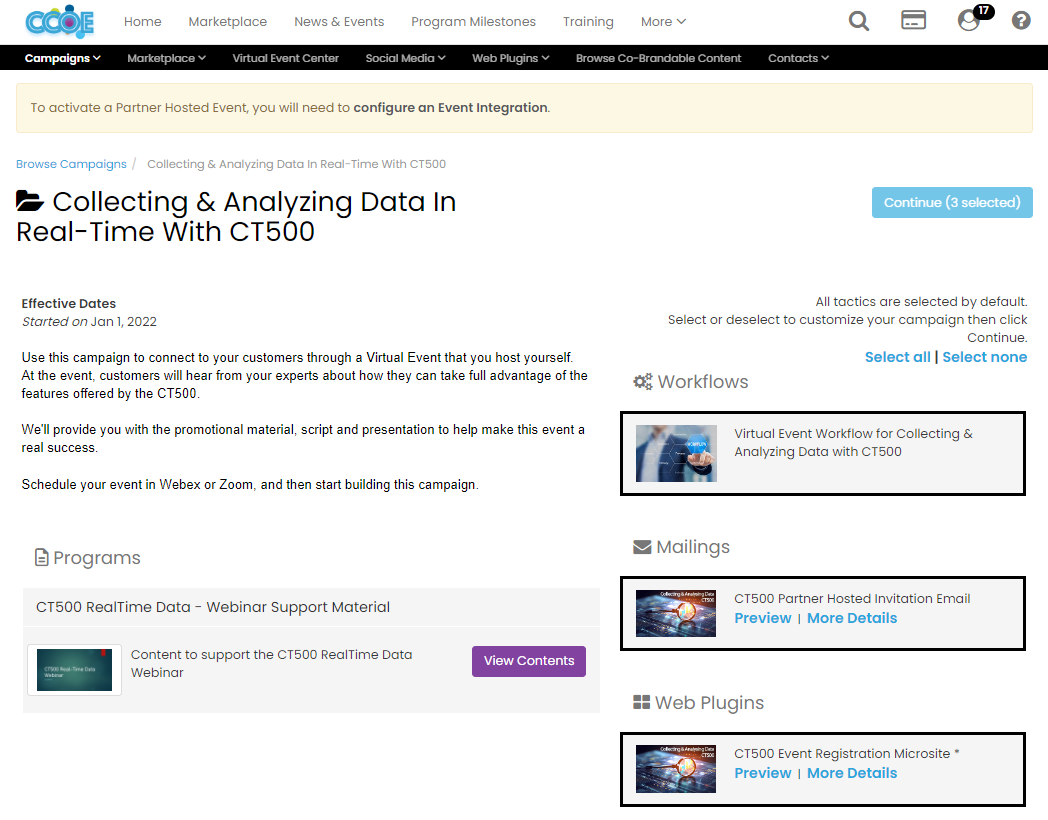
Task: Expand the Contacts dropdown
Action: (798, 58)
